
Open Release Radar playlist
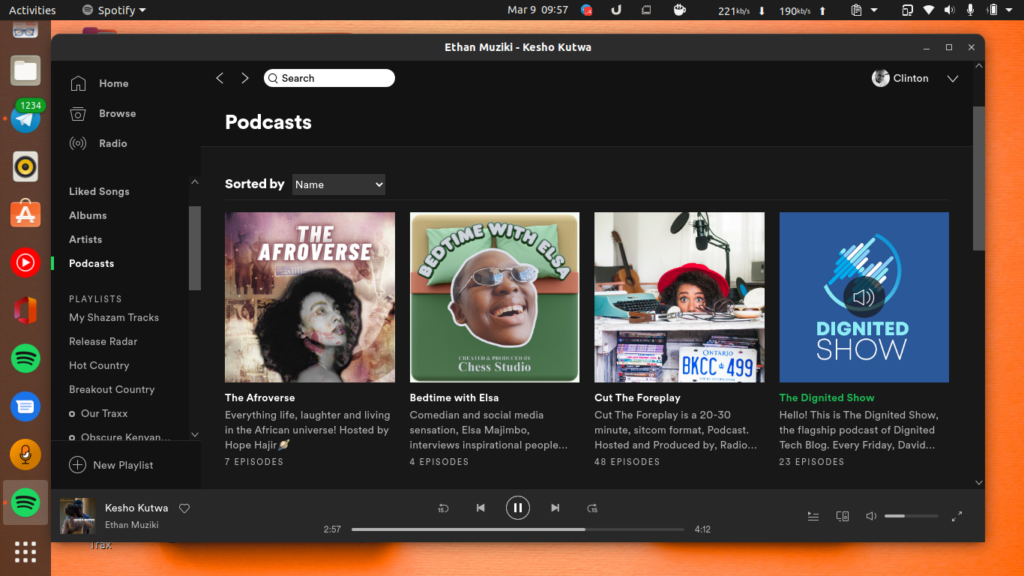pos(103,342)
